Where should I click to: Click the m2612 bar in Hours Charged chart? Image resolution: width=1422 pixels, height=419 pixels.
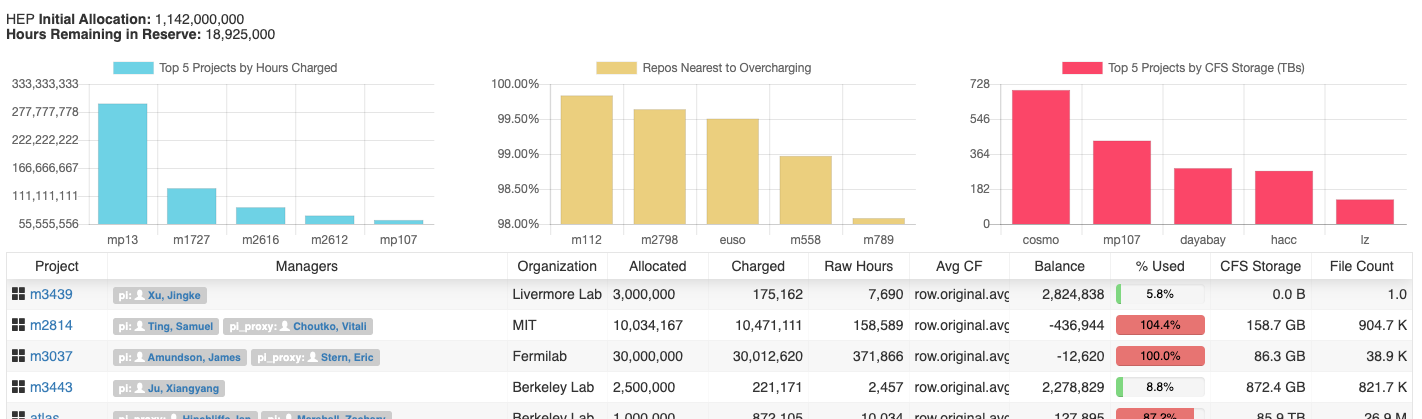click(x=329, y=220)
